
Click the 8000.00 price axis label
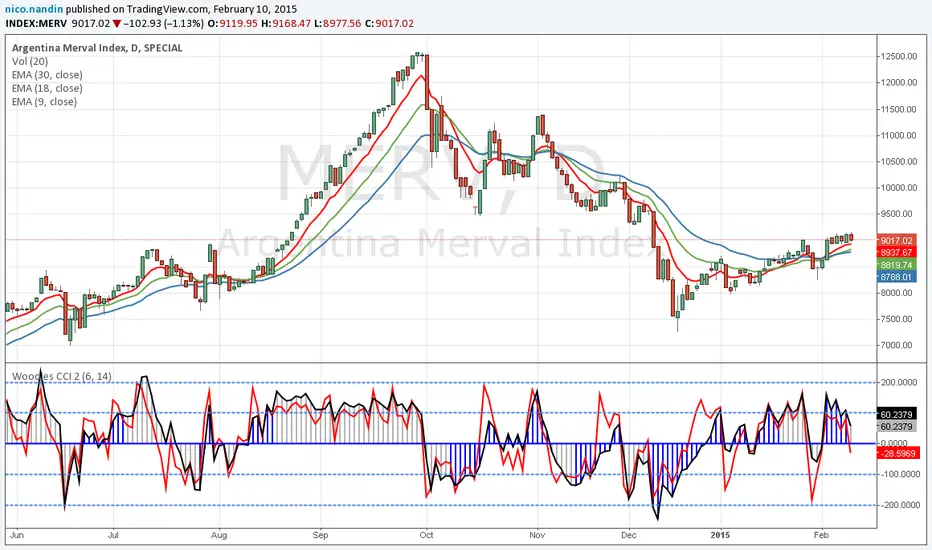tap(897, 293)
